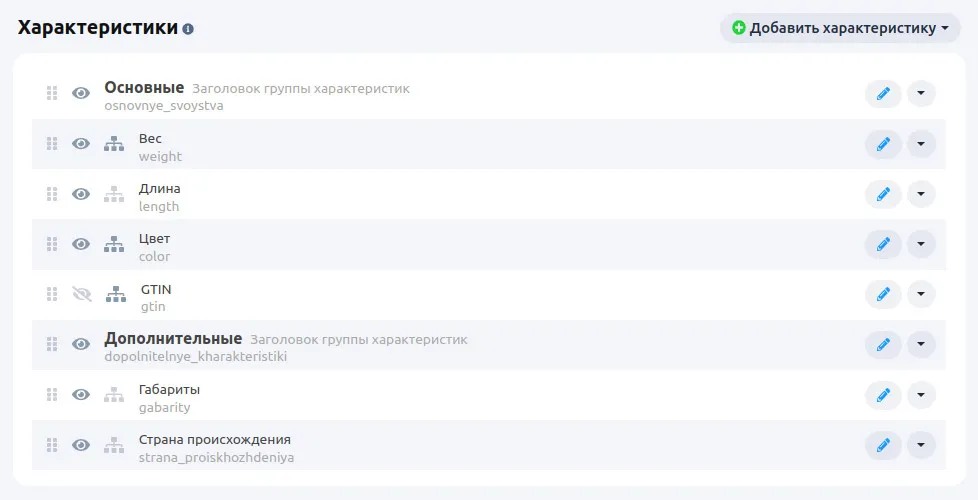The image size is (978, 500).
Task: Click the Страна происхождения characteristic name
Action: click(214, 439)
